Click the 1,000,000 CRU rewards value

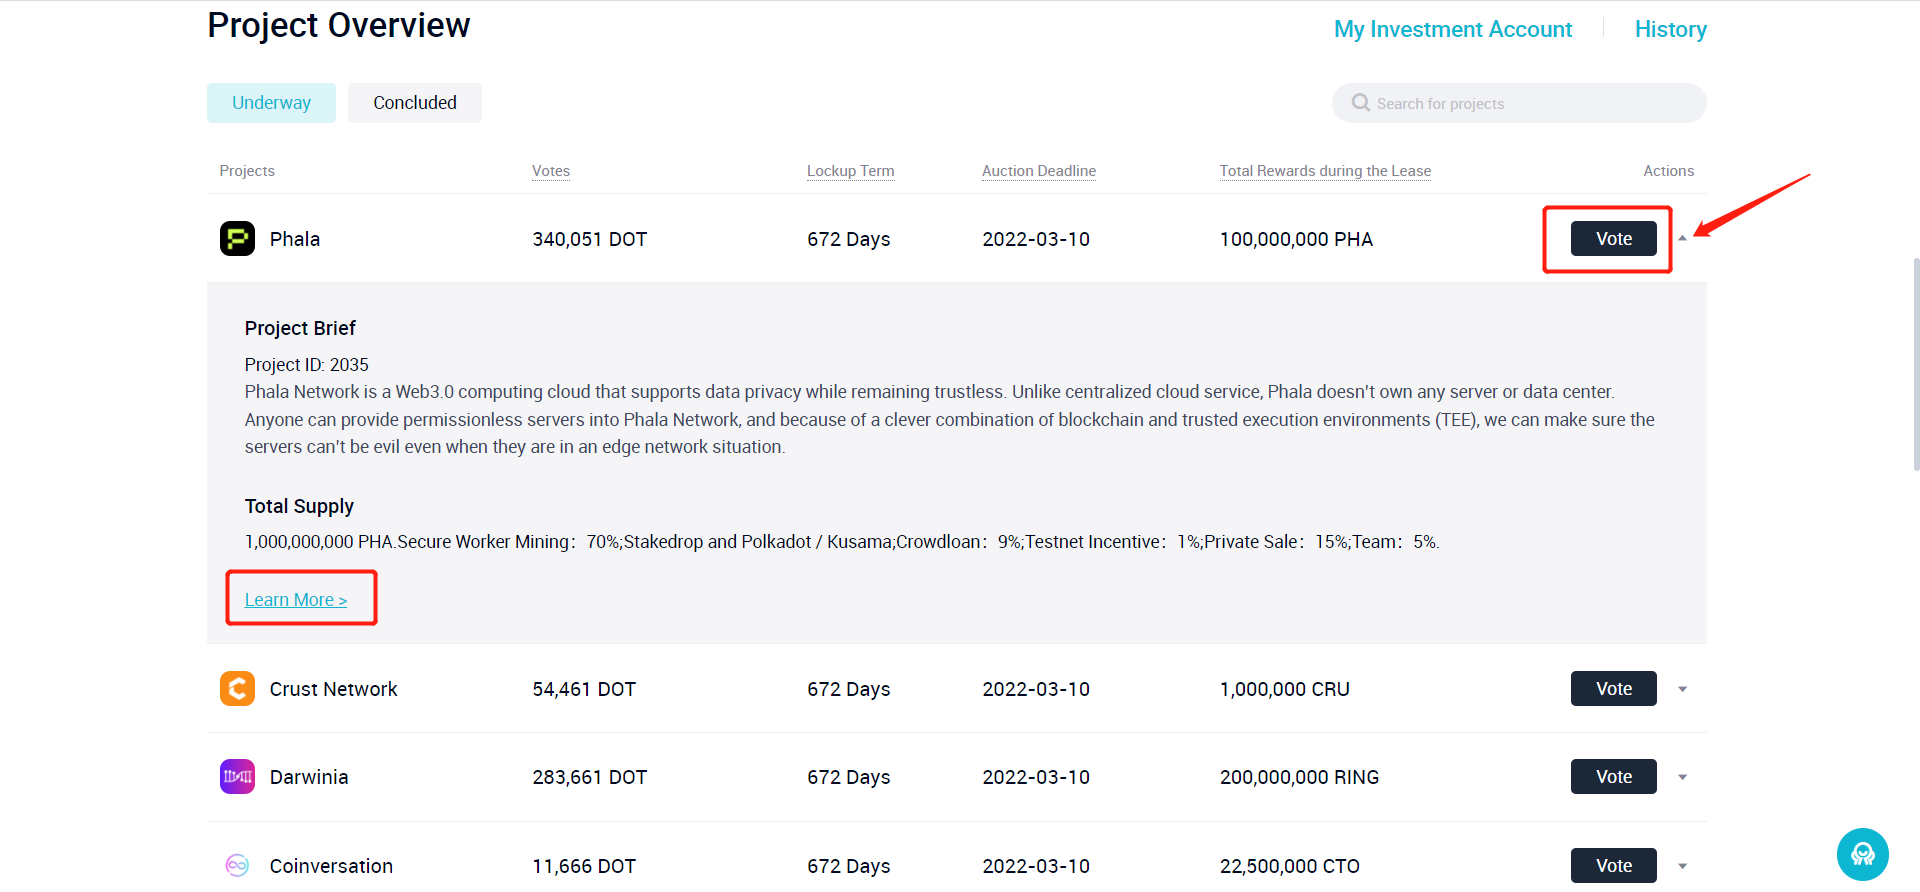coord(1285,689)
